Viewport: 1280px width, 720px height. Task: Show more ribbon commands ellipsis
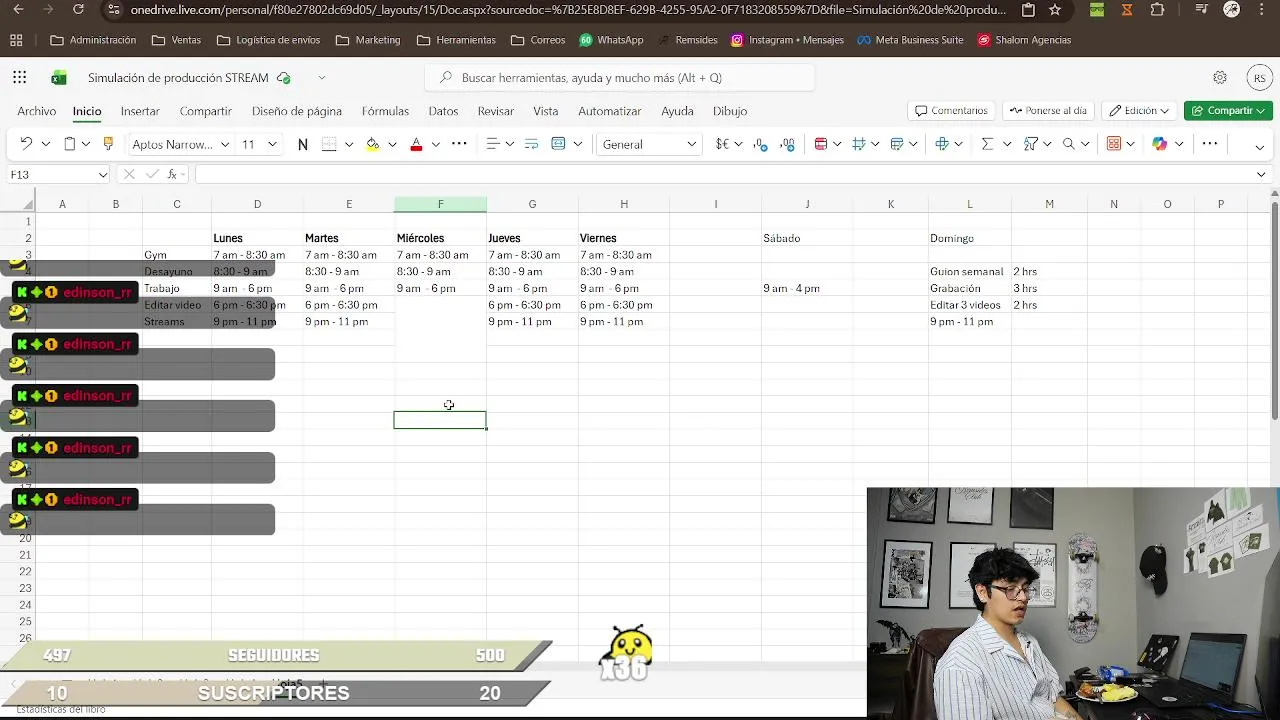[1210, 144]
